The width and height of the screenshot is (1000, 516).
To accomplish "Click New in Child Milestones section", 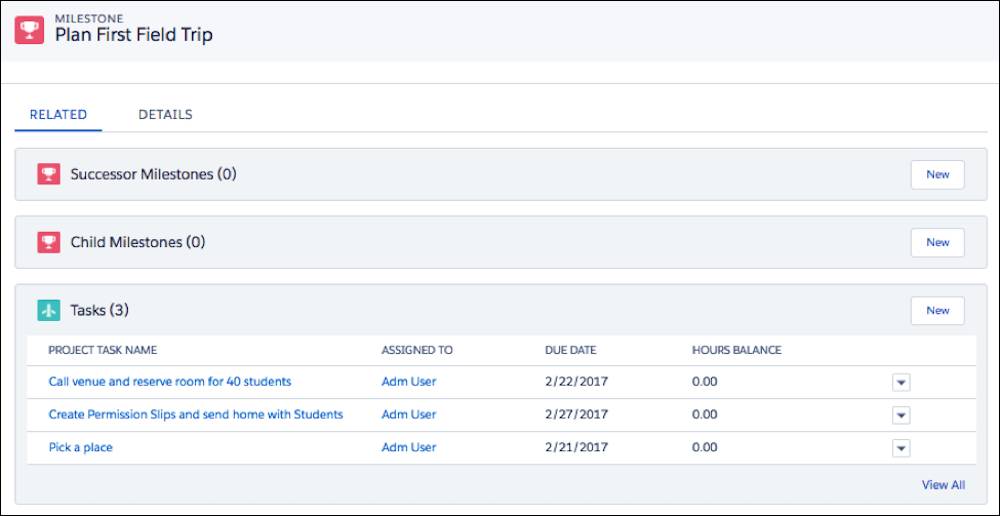I will (938, 242).
